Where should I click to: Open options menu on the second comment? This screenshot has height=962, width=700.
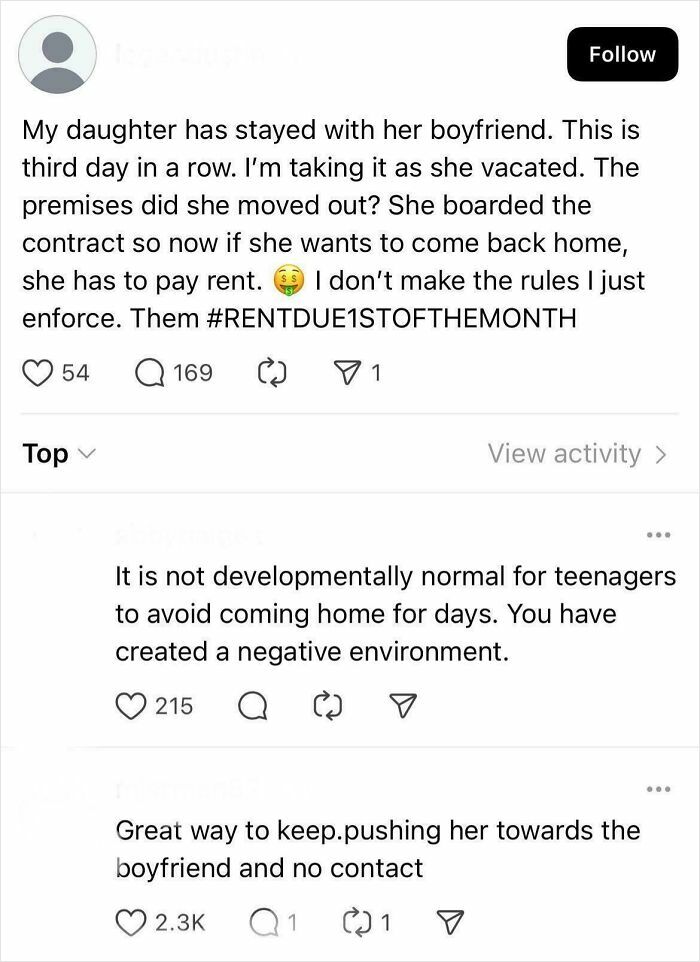pos(658,789)
